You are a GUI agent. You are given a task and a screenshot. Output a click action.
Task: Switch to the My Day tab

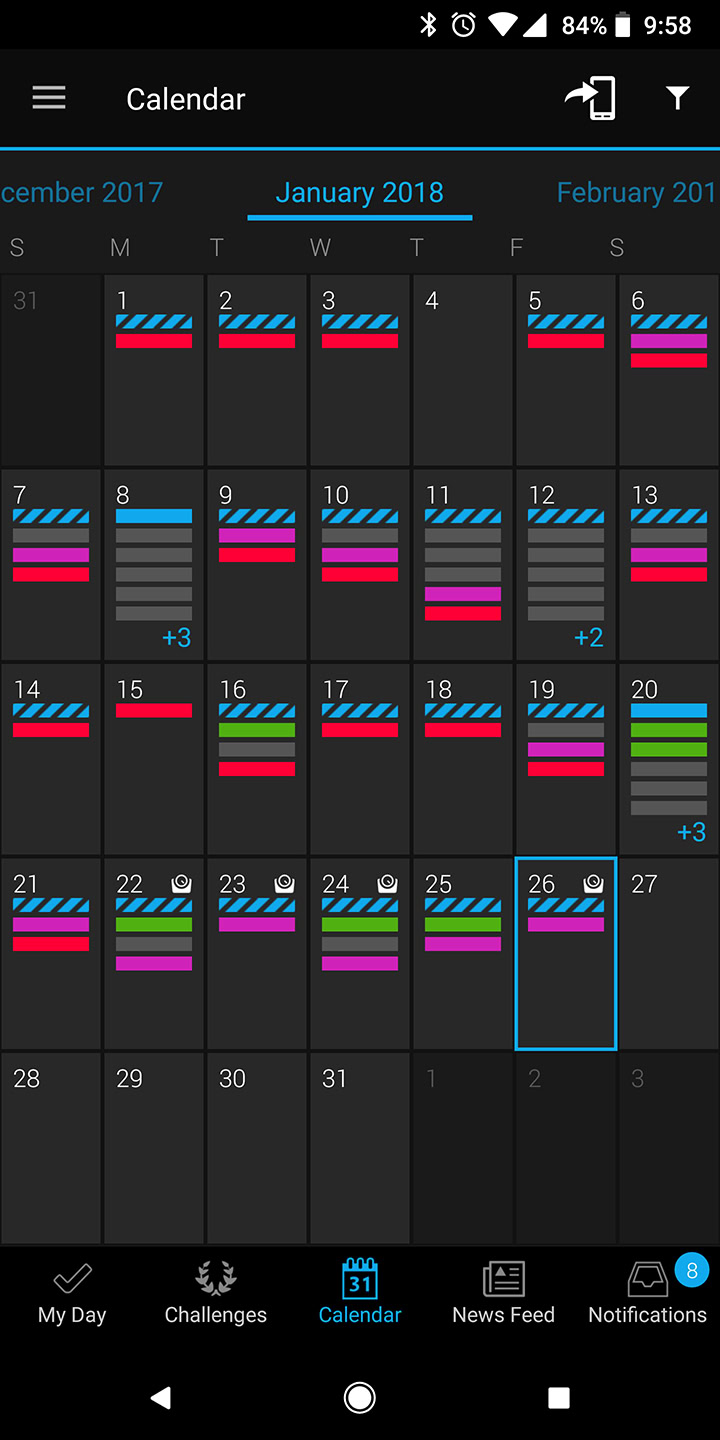tap(72, 1292)
